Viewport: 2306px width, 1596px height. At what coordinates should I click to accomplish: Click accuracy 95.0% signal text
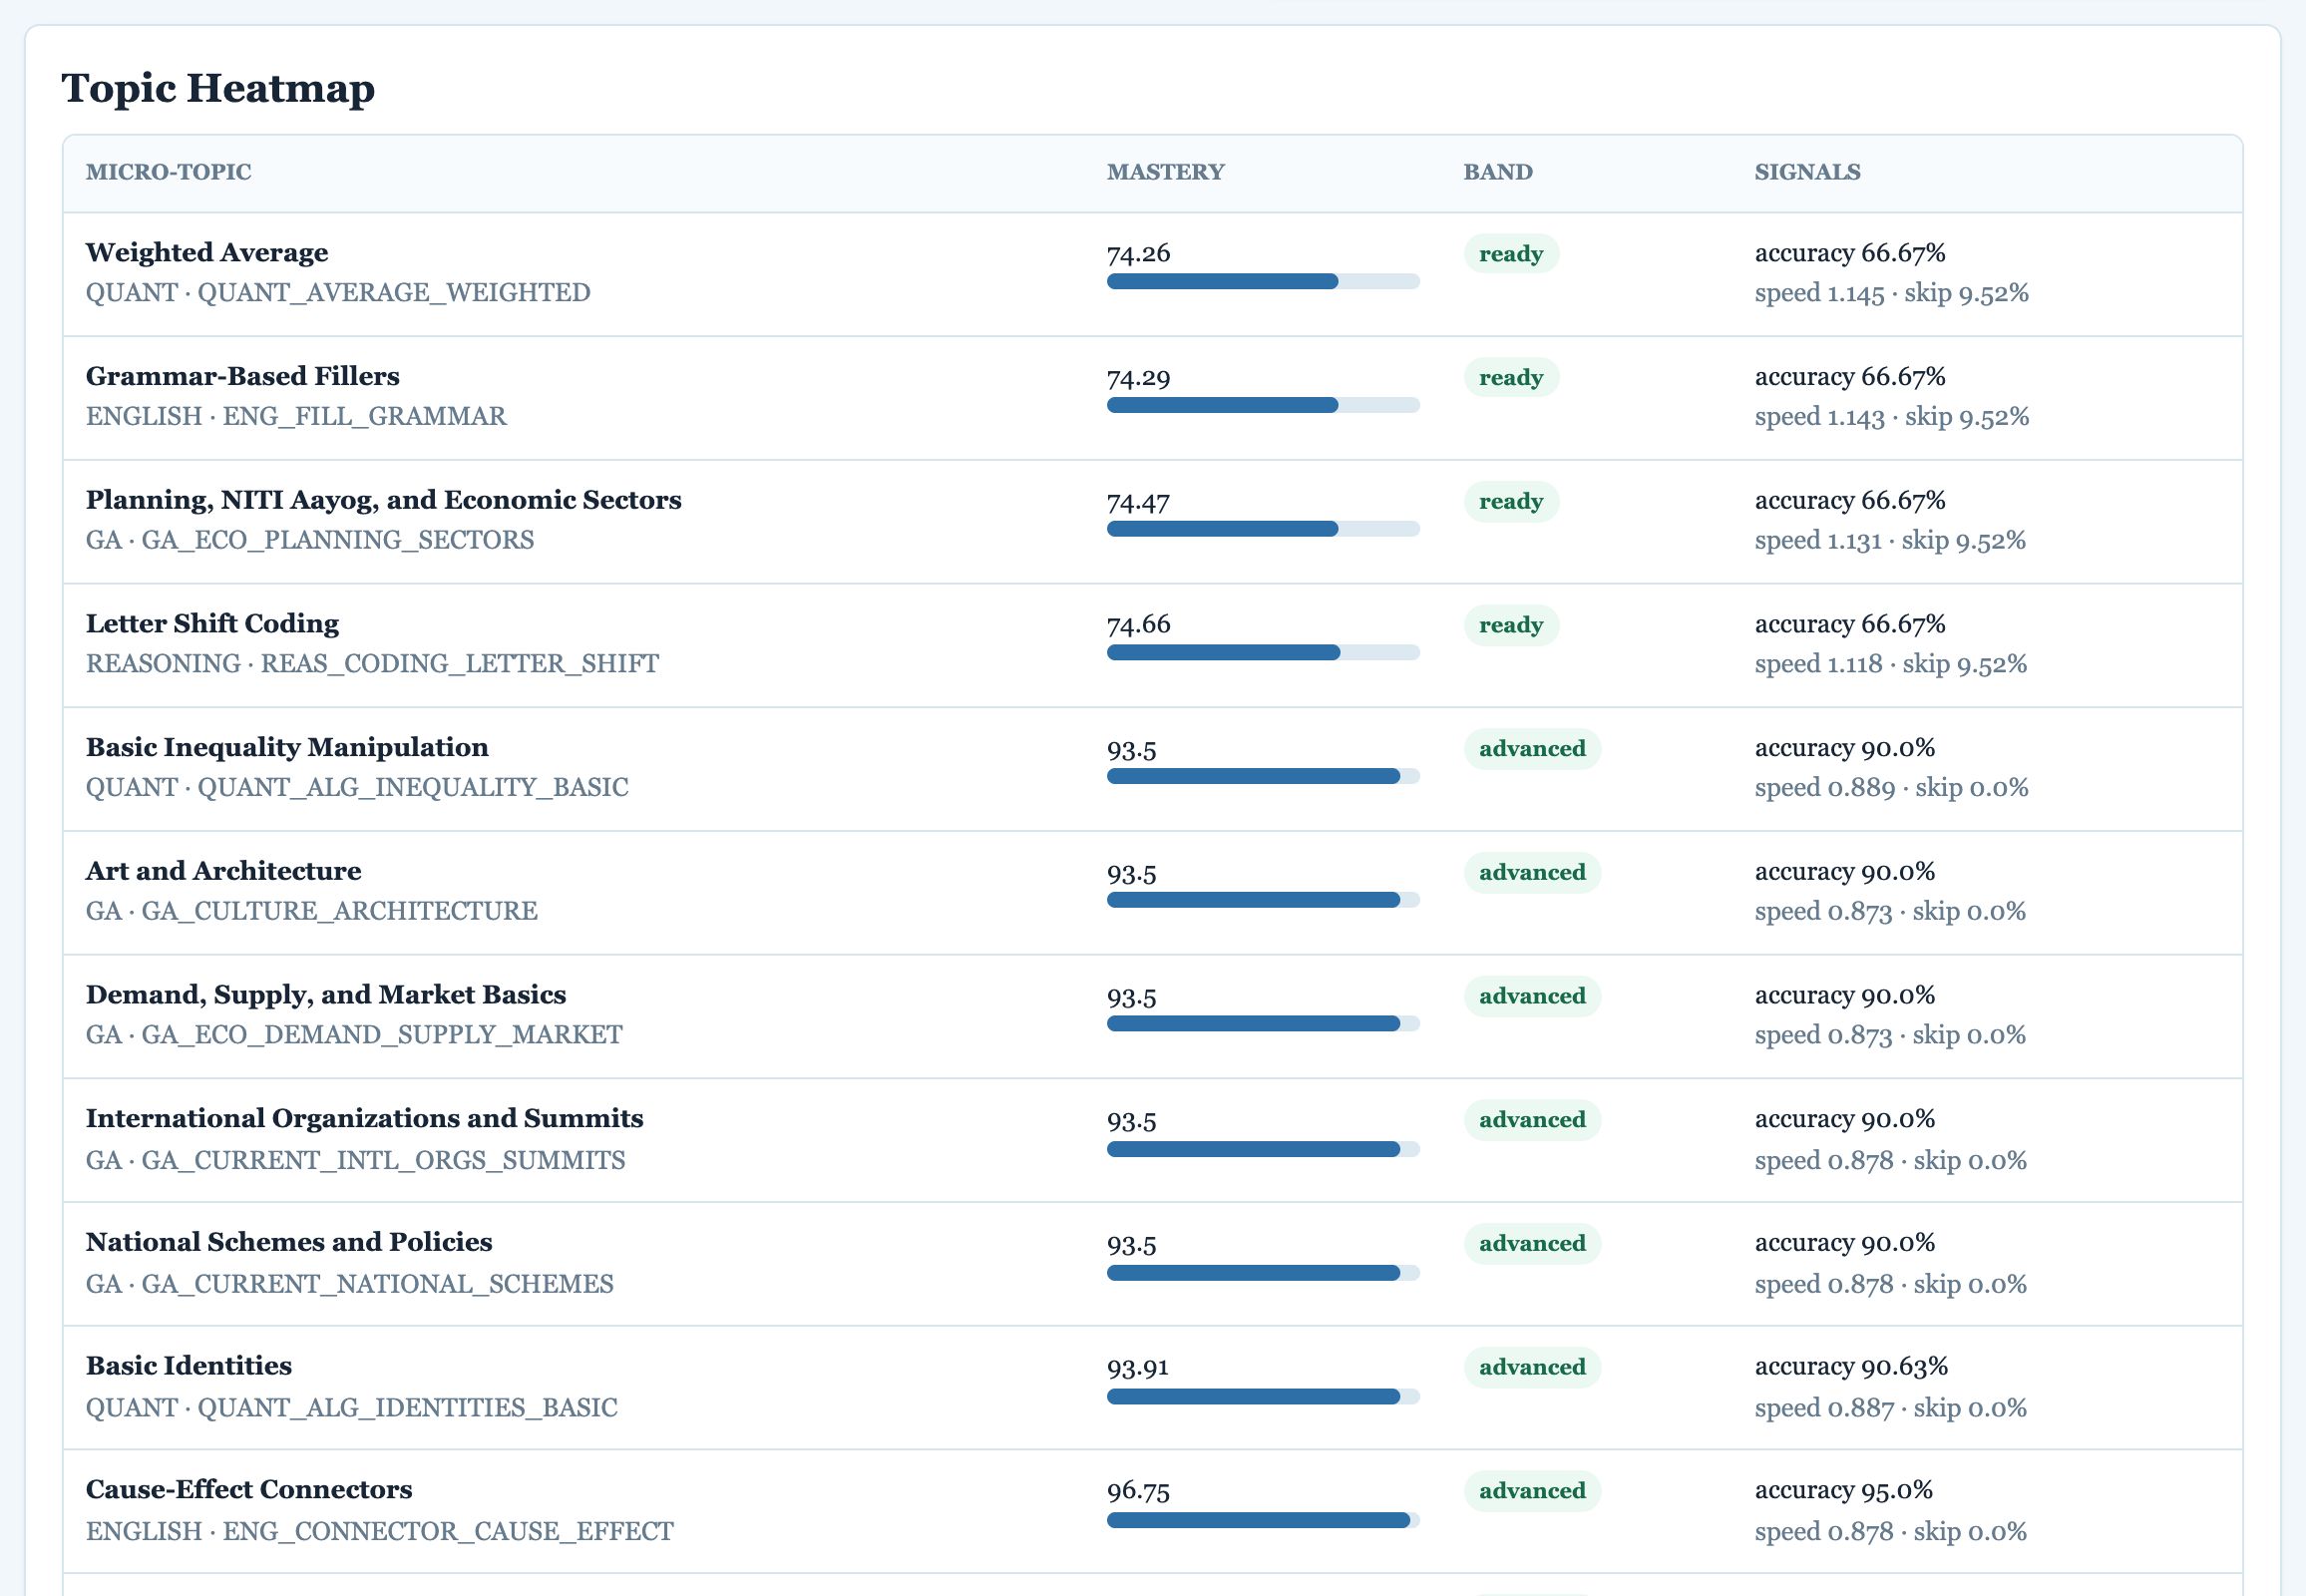1844,1490
